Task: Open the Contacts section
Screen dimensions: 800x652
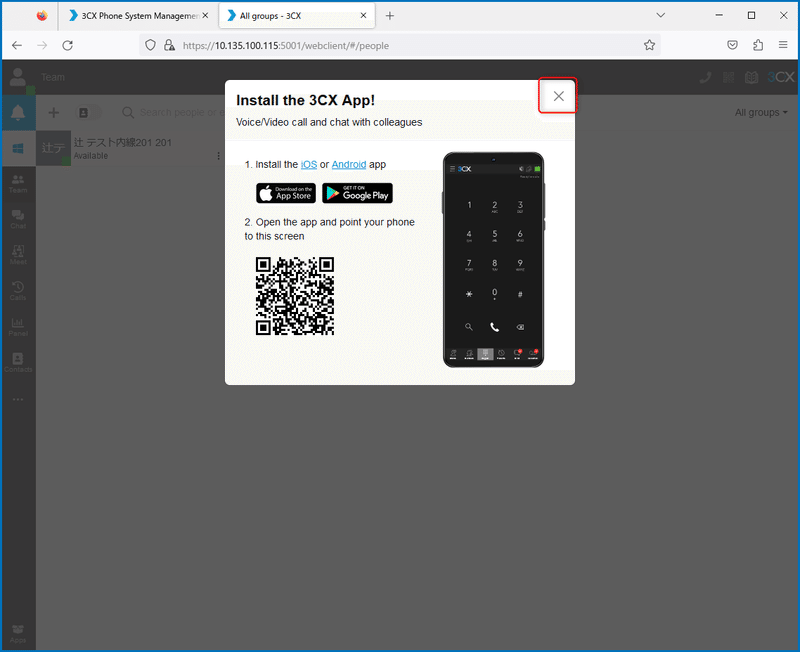Action: (18, 363)
